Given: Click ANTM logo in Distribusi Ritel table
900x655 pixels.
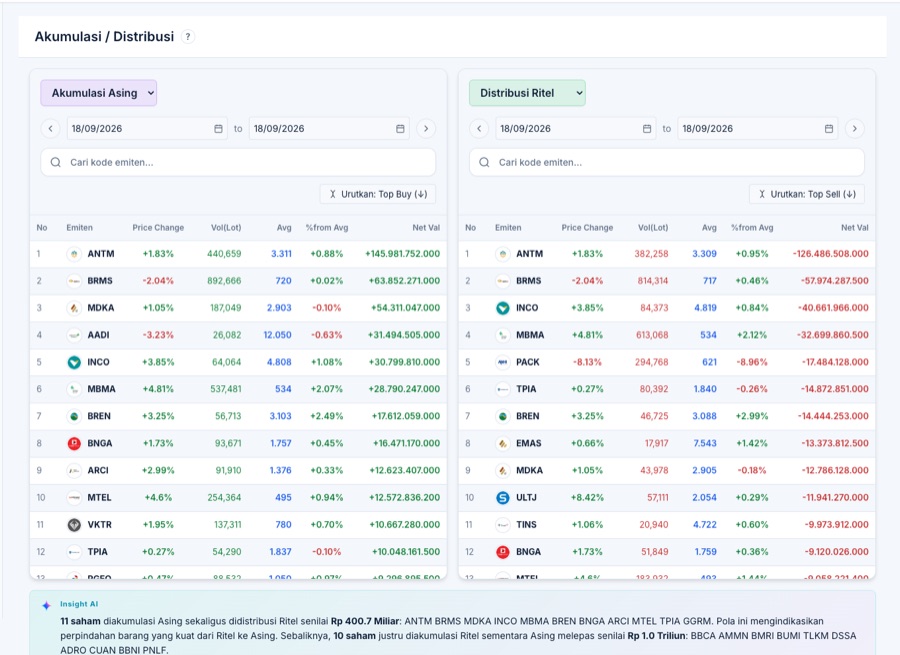Looking at the screenshot, I should point(503,254).
